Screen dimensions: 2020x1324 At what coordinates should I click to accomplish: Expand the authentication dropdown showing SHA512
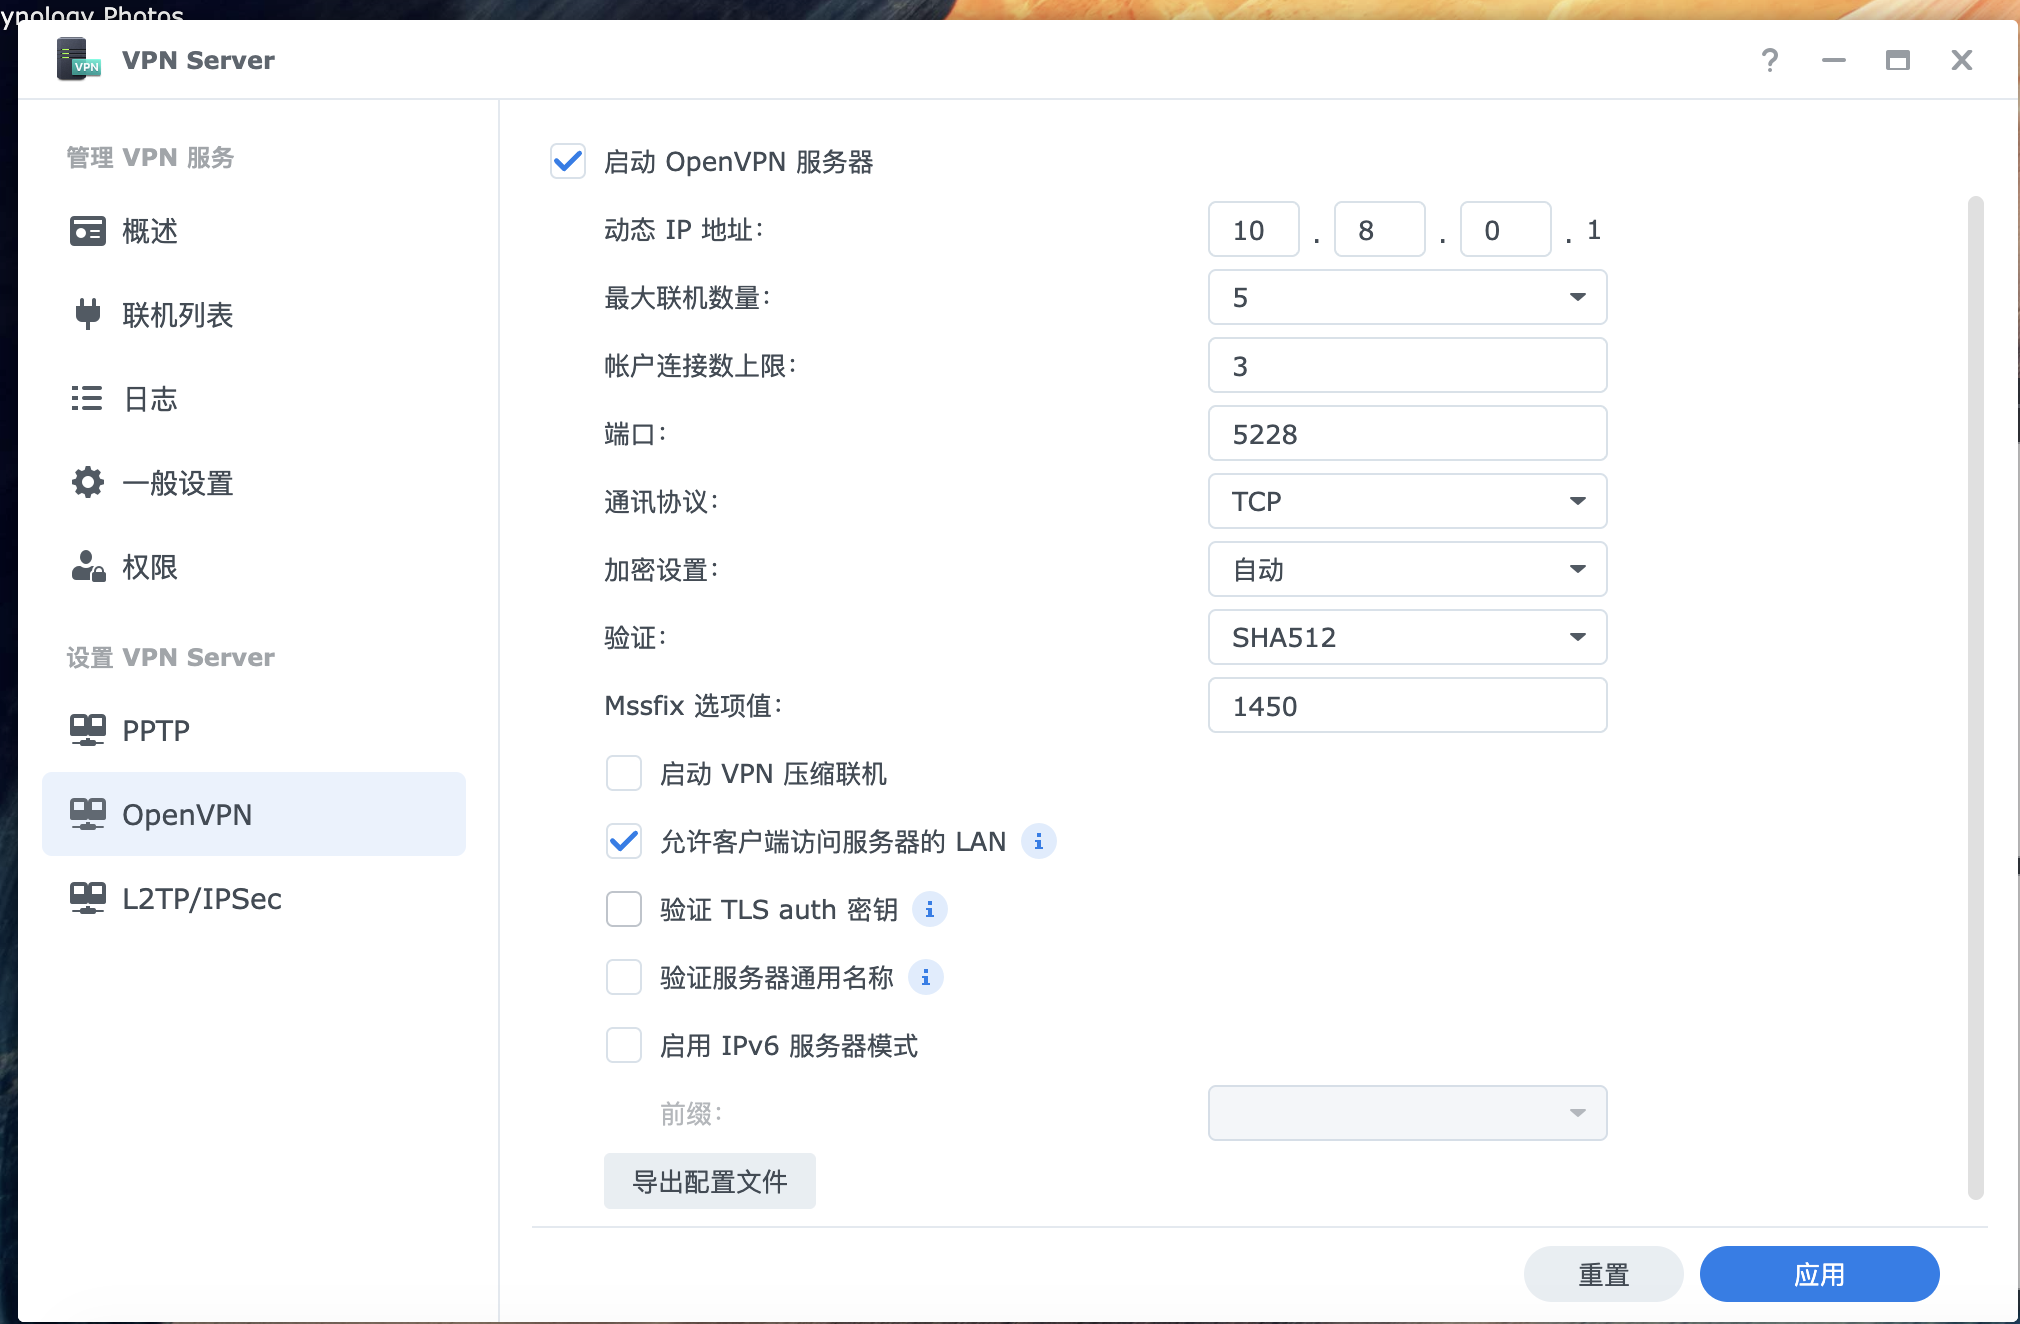(x=1406, y=638)
